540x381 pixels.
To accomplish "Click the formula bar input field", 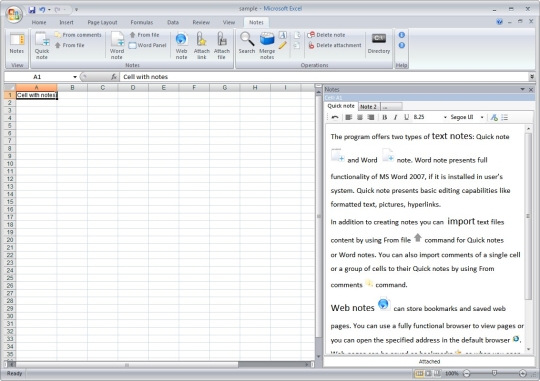I will (x=325, y=77).
